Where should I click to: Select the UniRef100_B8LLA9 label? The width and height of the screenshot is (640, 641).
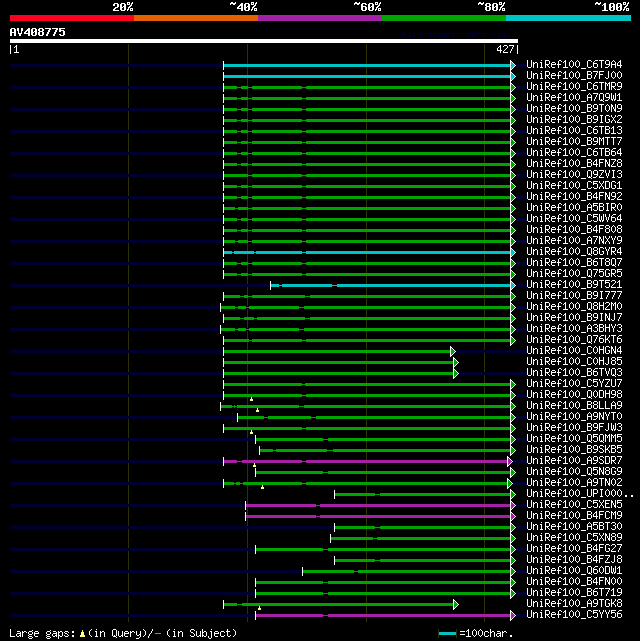(x=574, y=406)
